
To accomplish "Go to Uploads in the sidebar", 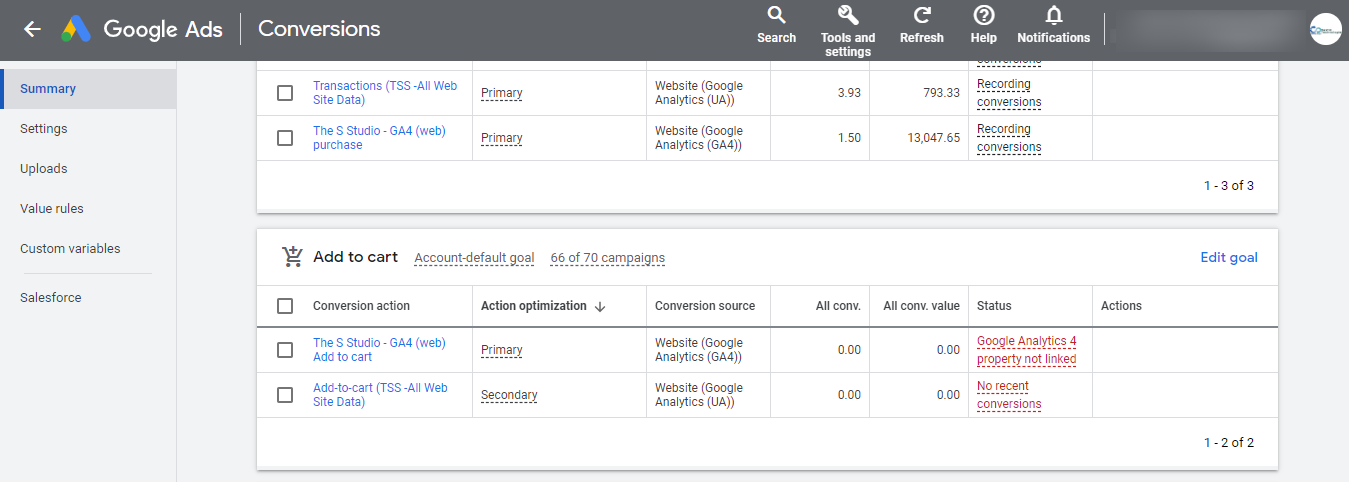I will tap(44, 169).
